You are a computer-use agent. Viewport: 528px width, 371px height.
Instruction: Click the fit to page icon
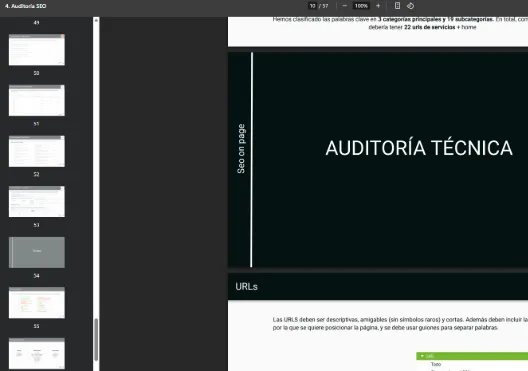[x=397, y=6]
